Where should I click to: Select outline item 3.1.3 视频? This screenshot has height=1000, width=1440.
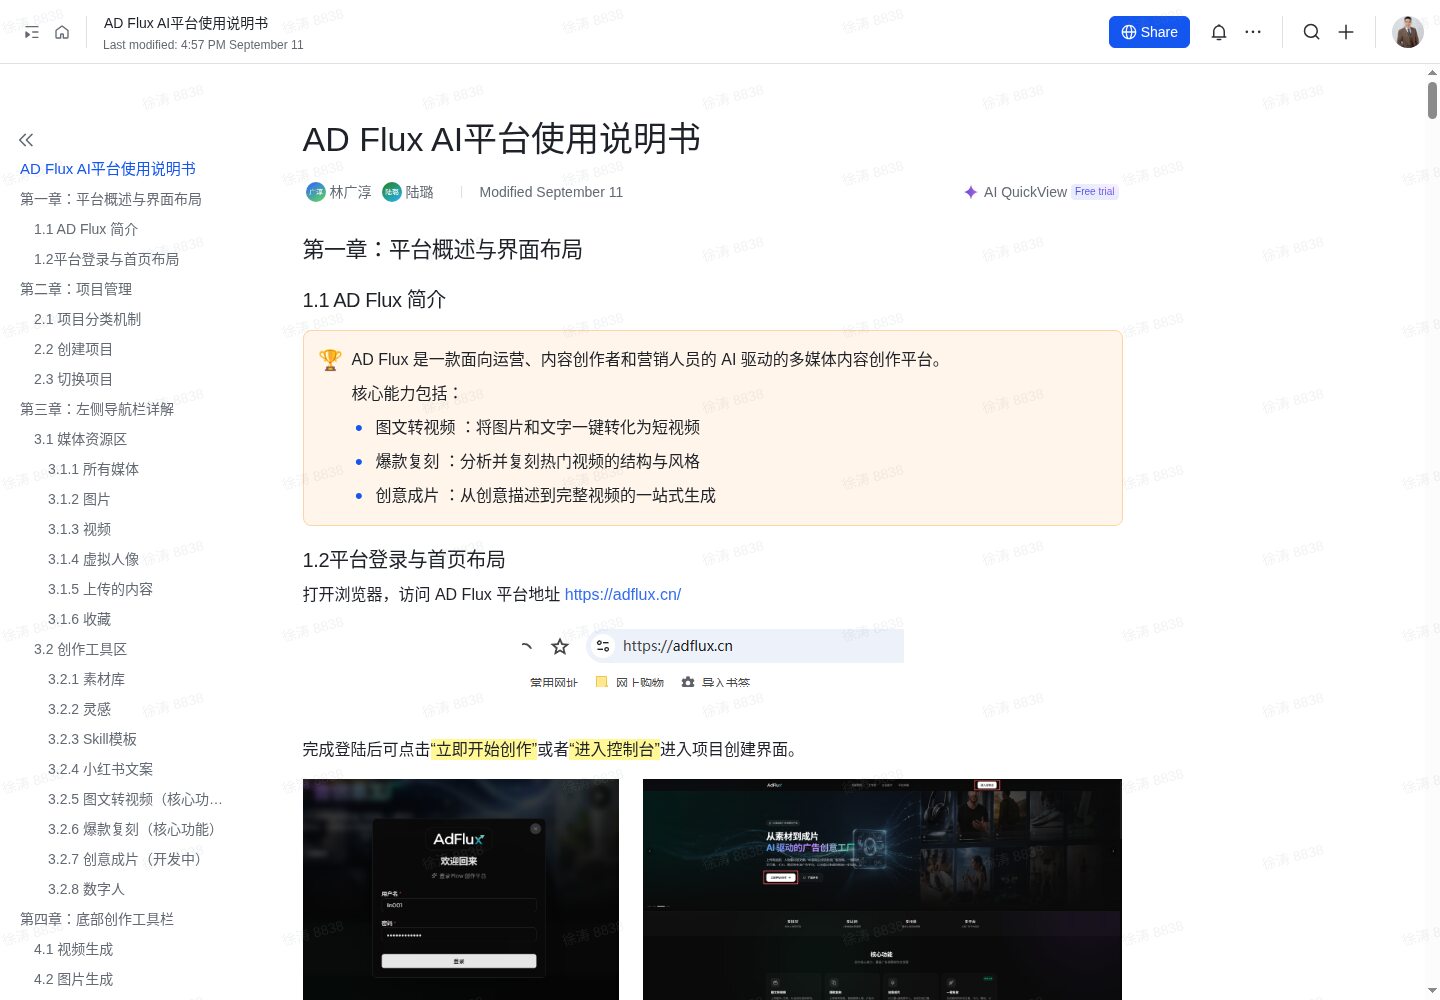(x=80, y=529)
